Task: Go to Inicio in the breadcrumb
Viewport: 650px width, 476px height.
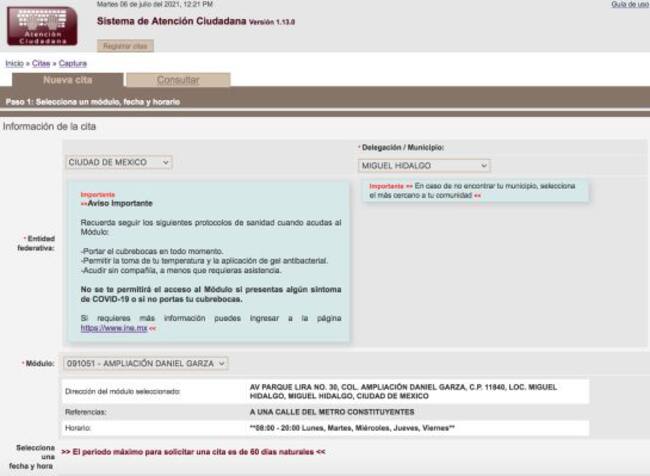Action: click(14, 63)
